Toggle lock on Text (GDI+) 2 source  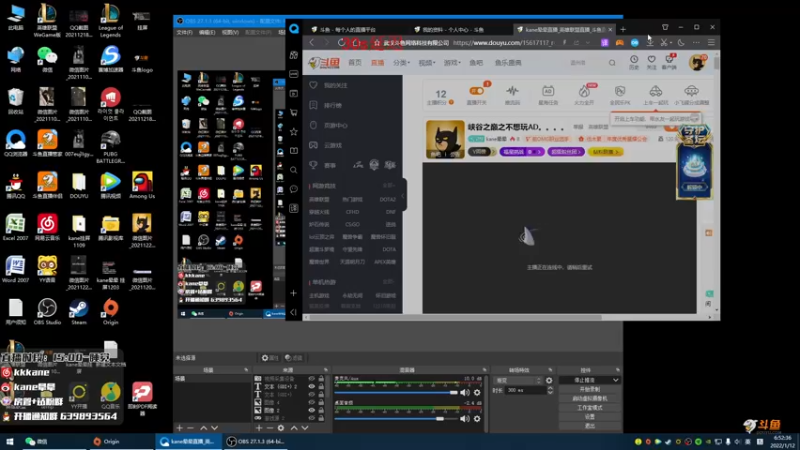point(321,386)
